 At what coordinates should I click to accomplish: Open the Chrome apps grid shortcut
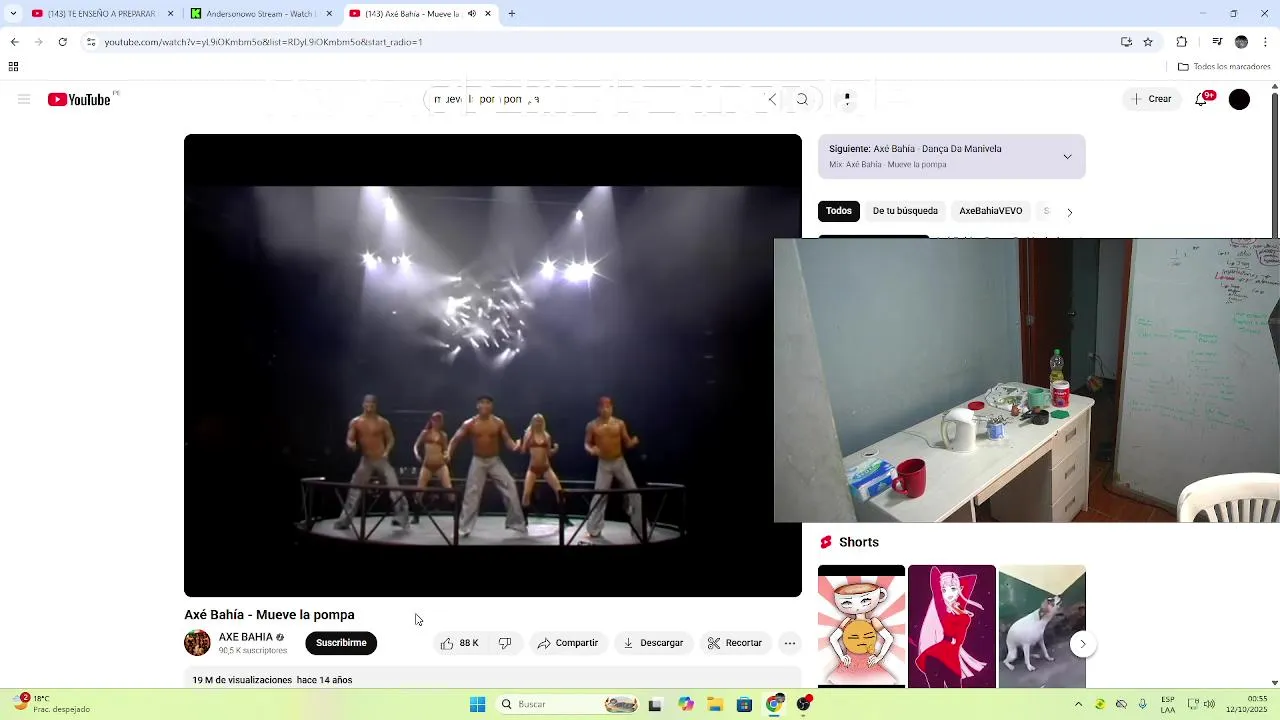pos(13,67)
